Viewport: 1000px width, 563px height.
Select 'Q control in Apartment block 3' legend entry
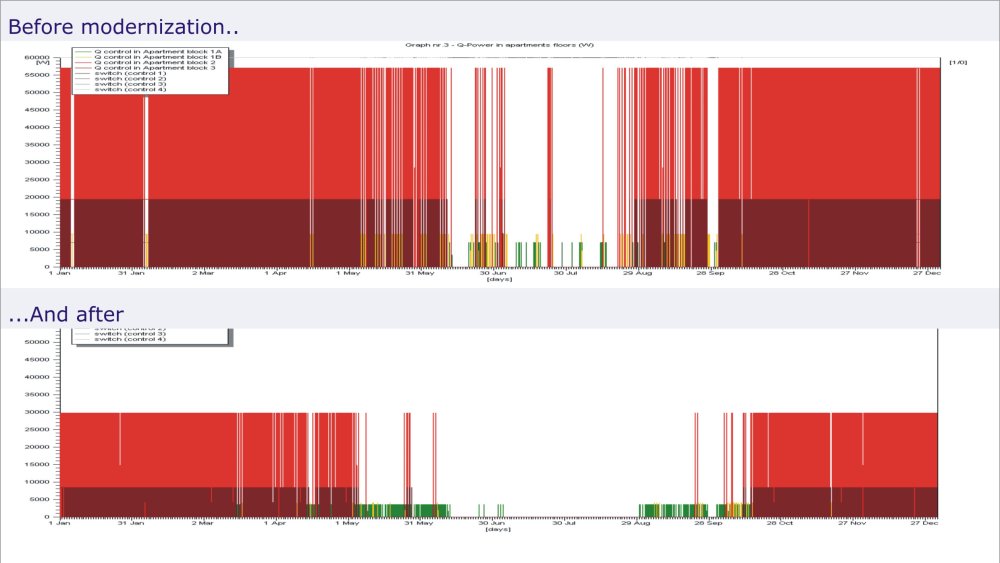point(150,68)
